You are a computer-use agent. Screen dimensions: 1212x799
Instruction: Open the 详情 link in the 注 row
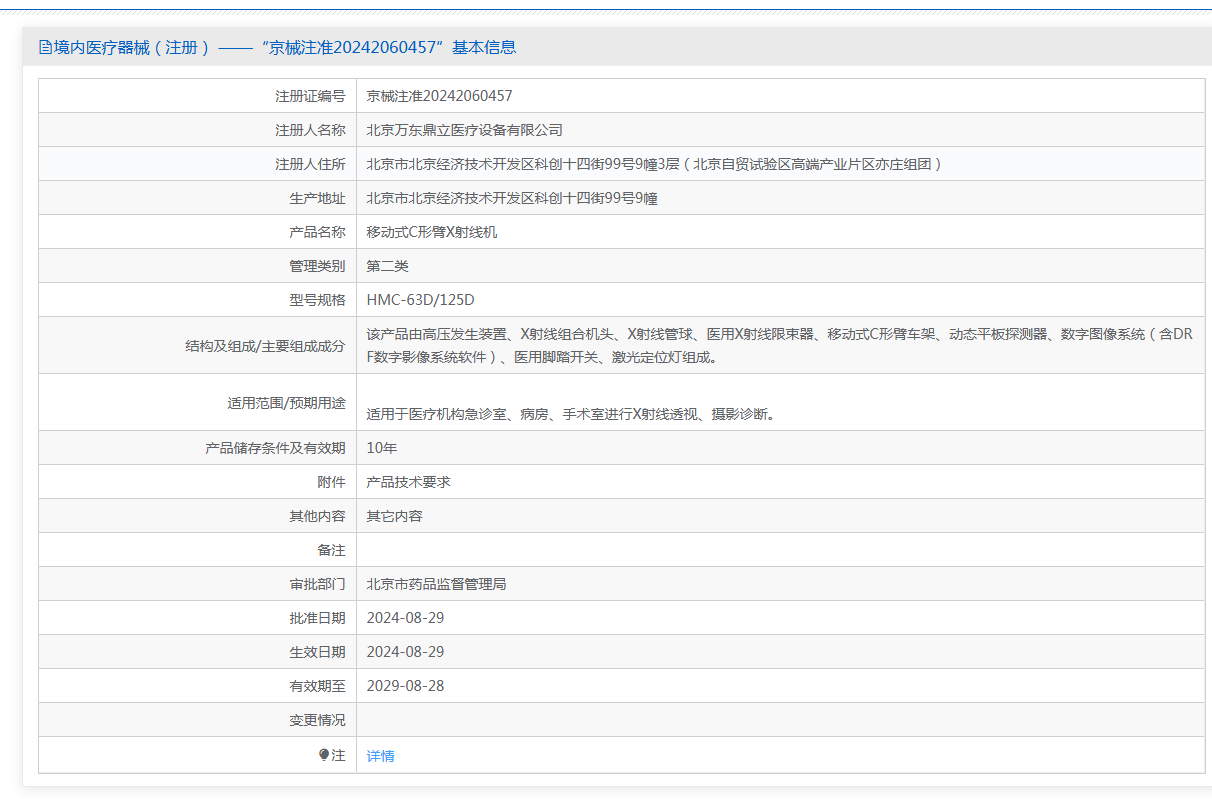click(381, 756)
